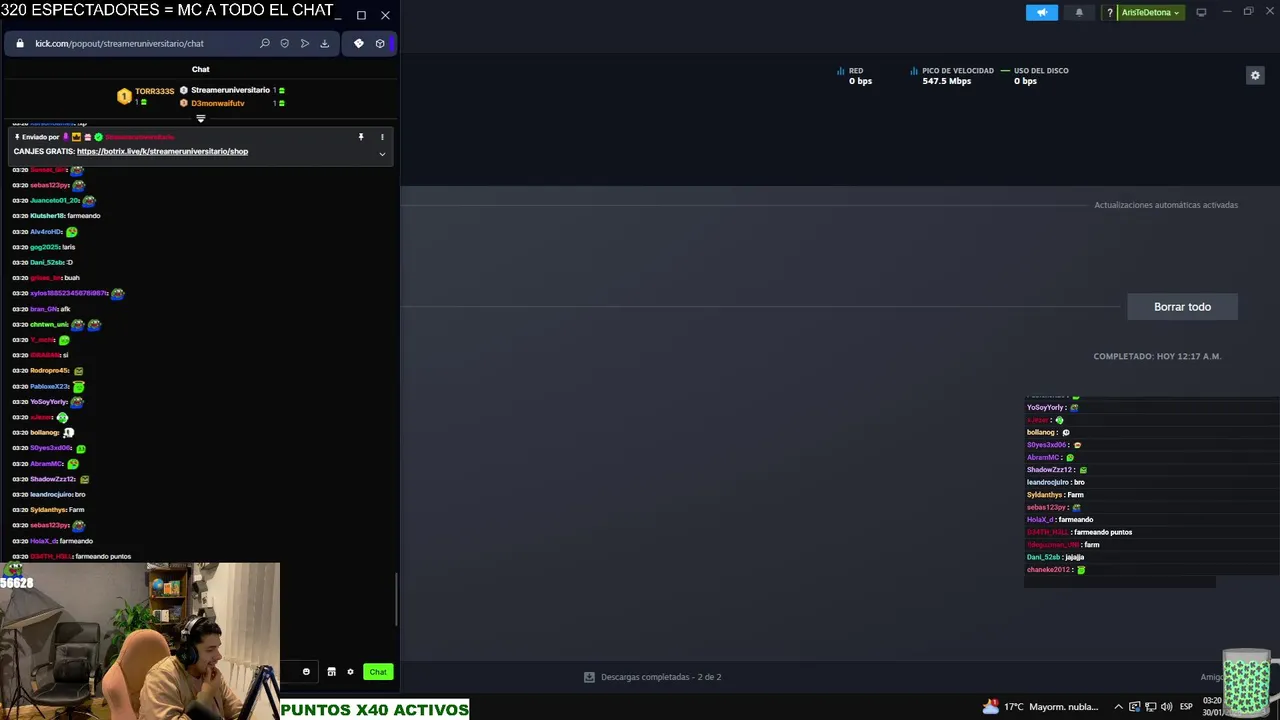Show hidden system tray icons chevron

click(1118, 707)
